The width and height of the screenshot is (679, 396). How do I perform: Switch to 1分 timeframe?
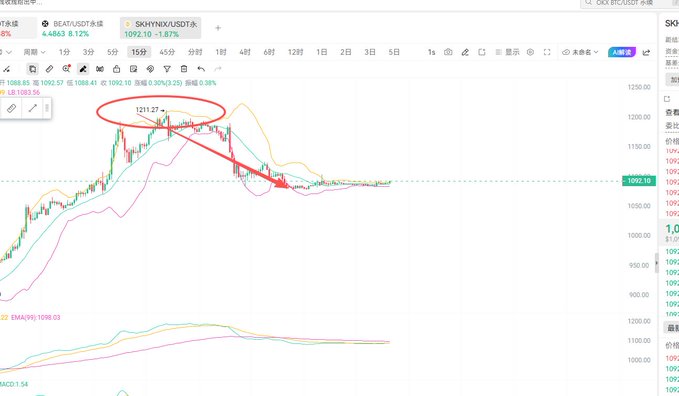[x=65, y=52]
